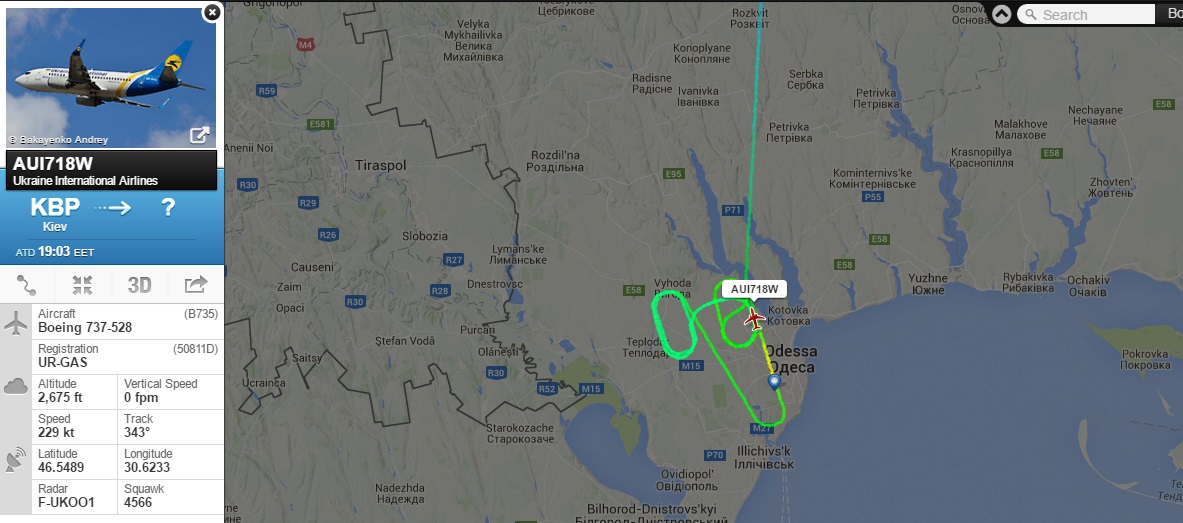1183x523 pixels.
Task: Select the button next to Search
Action: [1169, 14]
